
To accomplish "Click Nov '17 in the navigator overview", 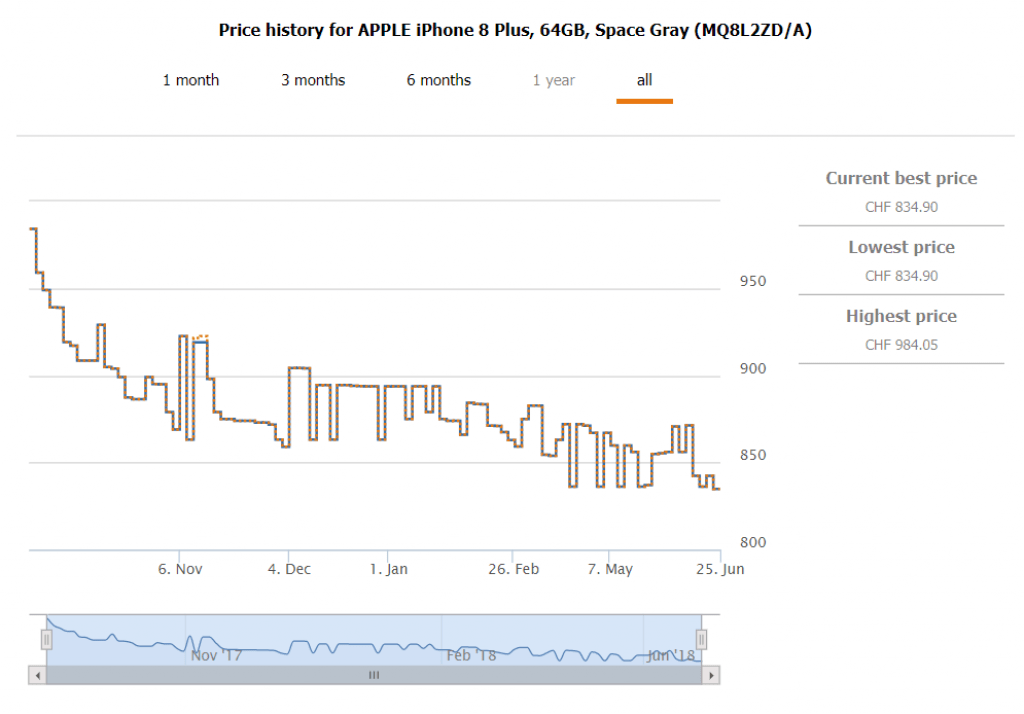I will (216, 656).
